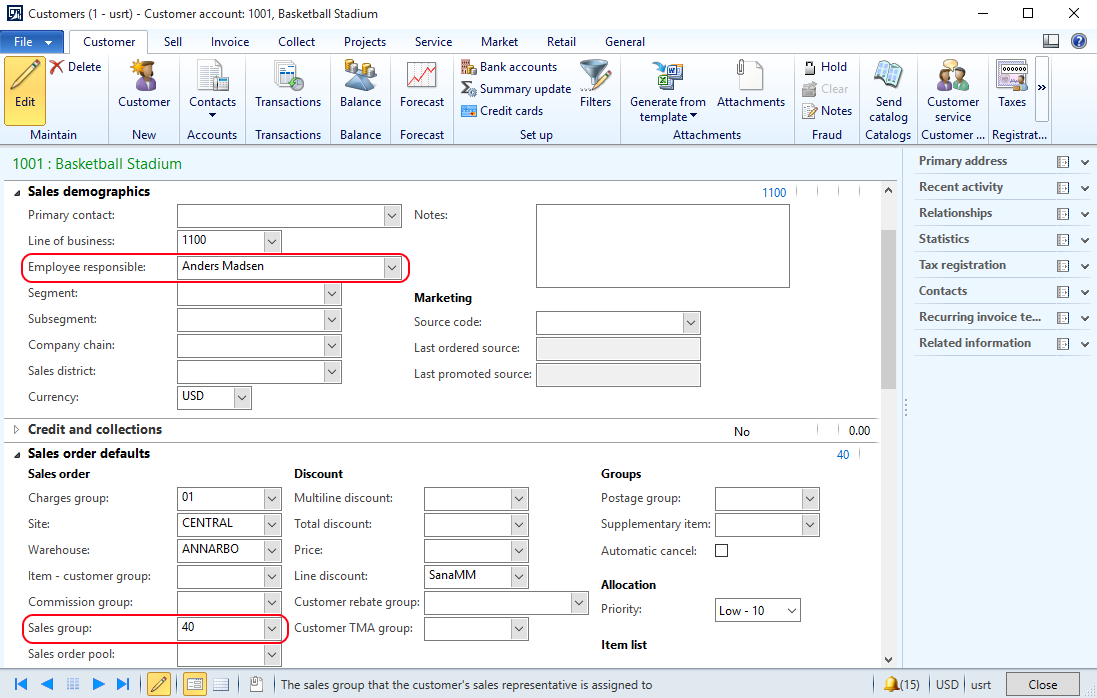Switch to the General tab
Viewport: 1097px width, 698px height.
[x=625, y=42]
